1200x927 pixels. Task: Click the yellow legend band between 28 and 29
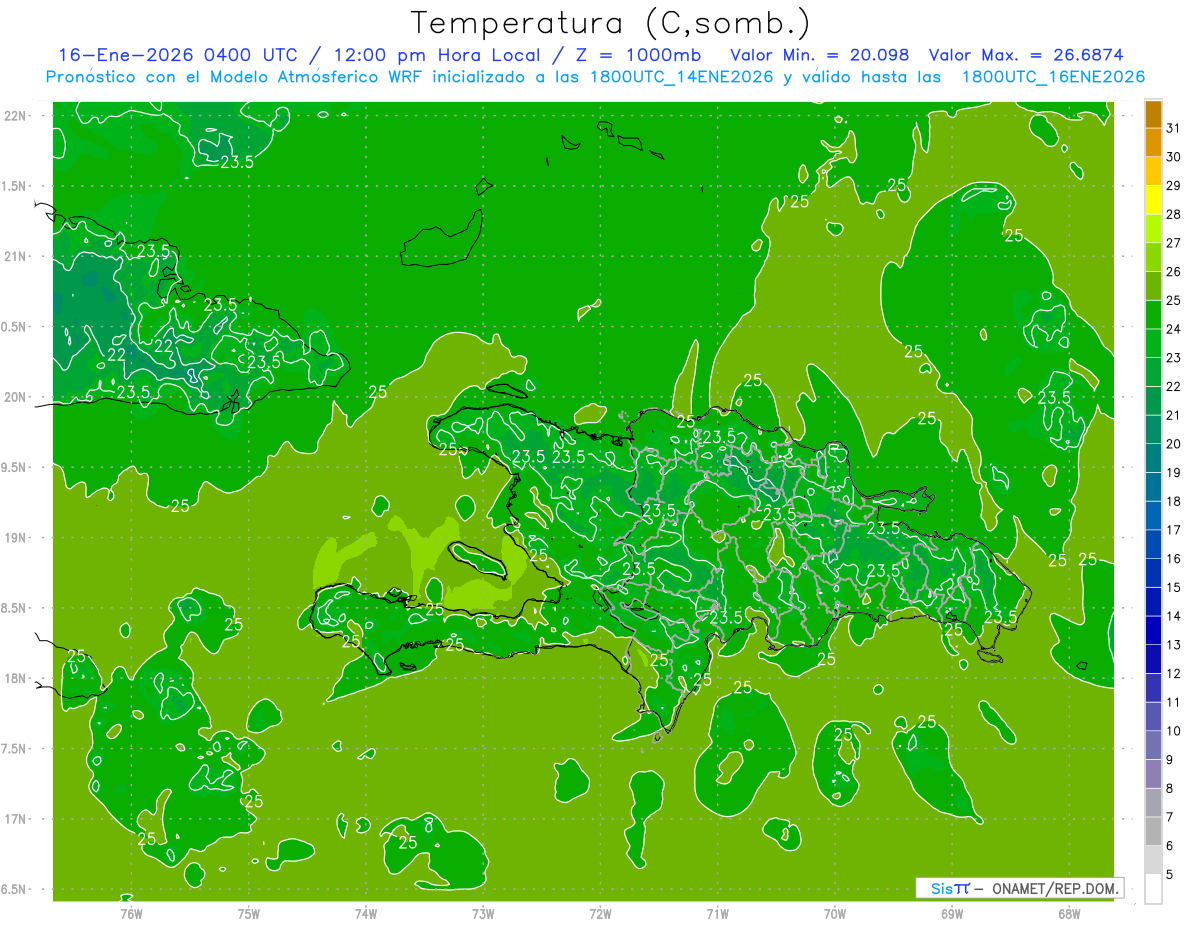click(1153, 200)
